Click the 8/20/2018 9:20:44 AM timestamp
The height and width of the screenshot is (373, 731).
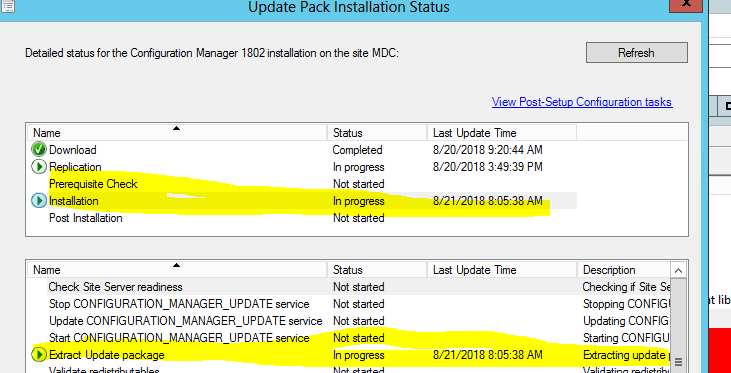coord(488,150)
